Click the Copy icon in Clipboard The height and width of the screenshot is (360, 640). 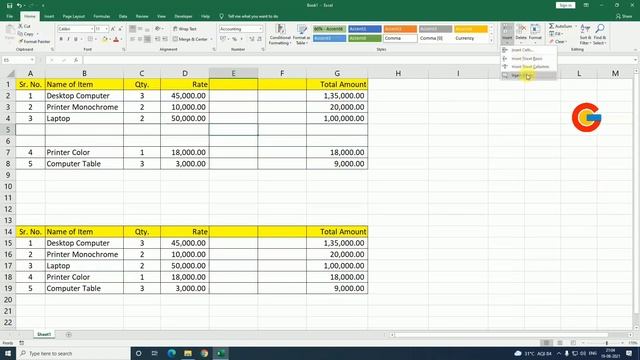click(x=20, y=34)
